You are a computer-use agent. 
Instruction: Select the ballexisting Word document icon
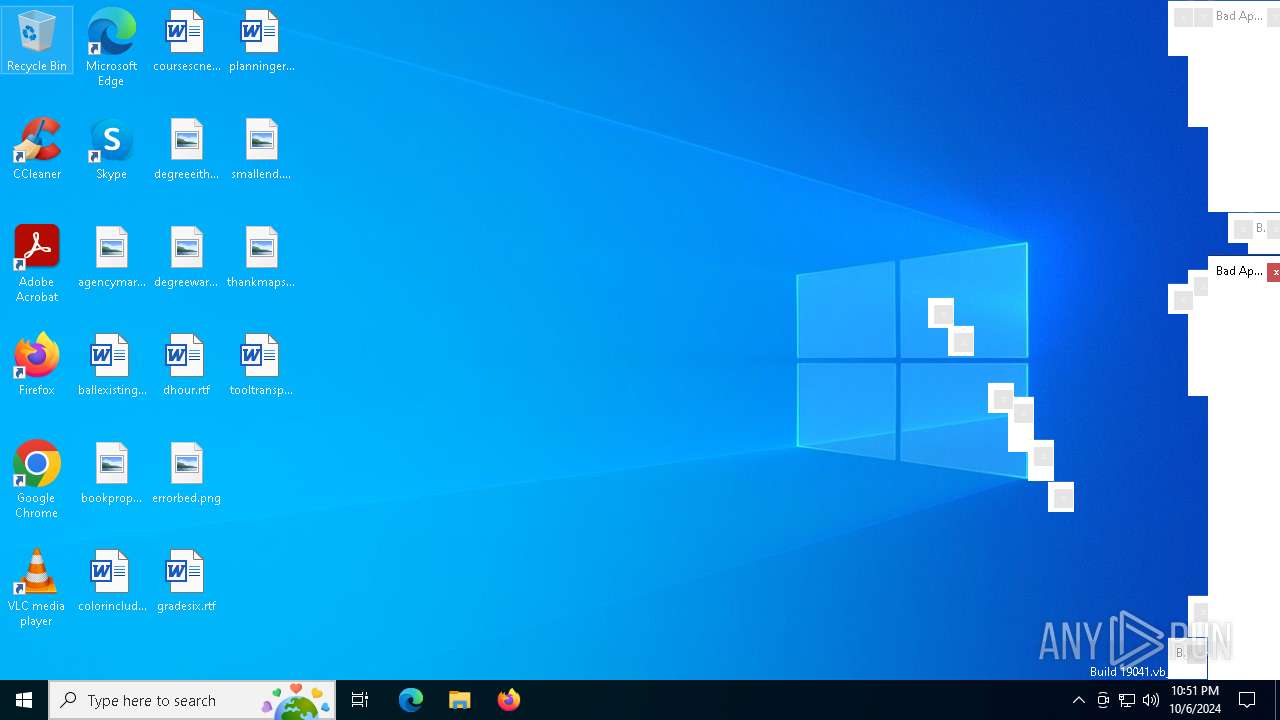pos(111,364)
